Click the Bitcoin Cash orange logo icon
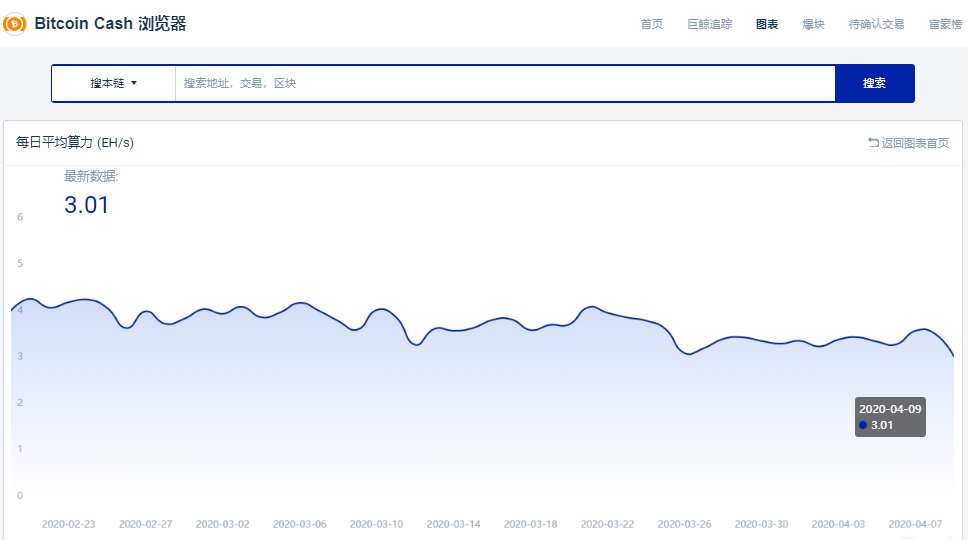Screen dimensions: 968x540 pyautogui.click(x=14, y=24)
